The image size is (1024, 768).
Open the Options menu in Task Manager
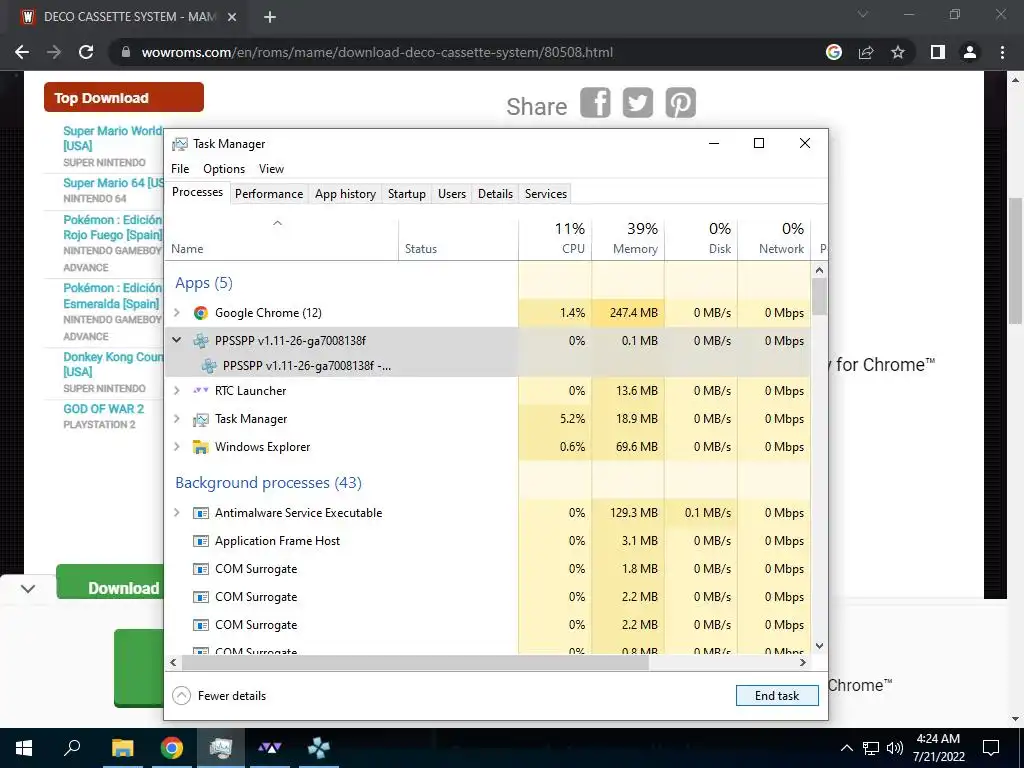coord(224,168)
